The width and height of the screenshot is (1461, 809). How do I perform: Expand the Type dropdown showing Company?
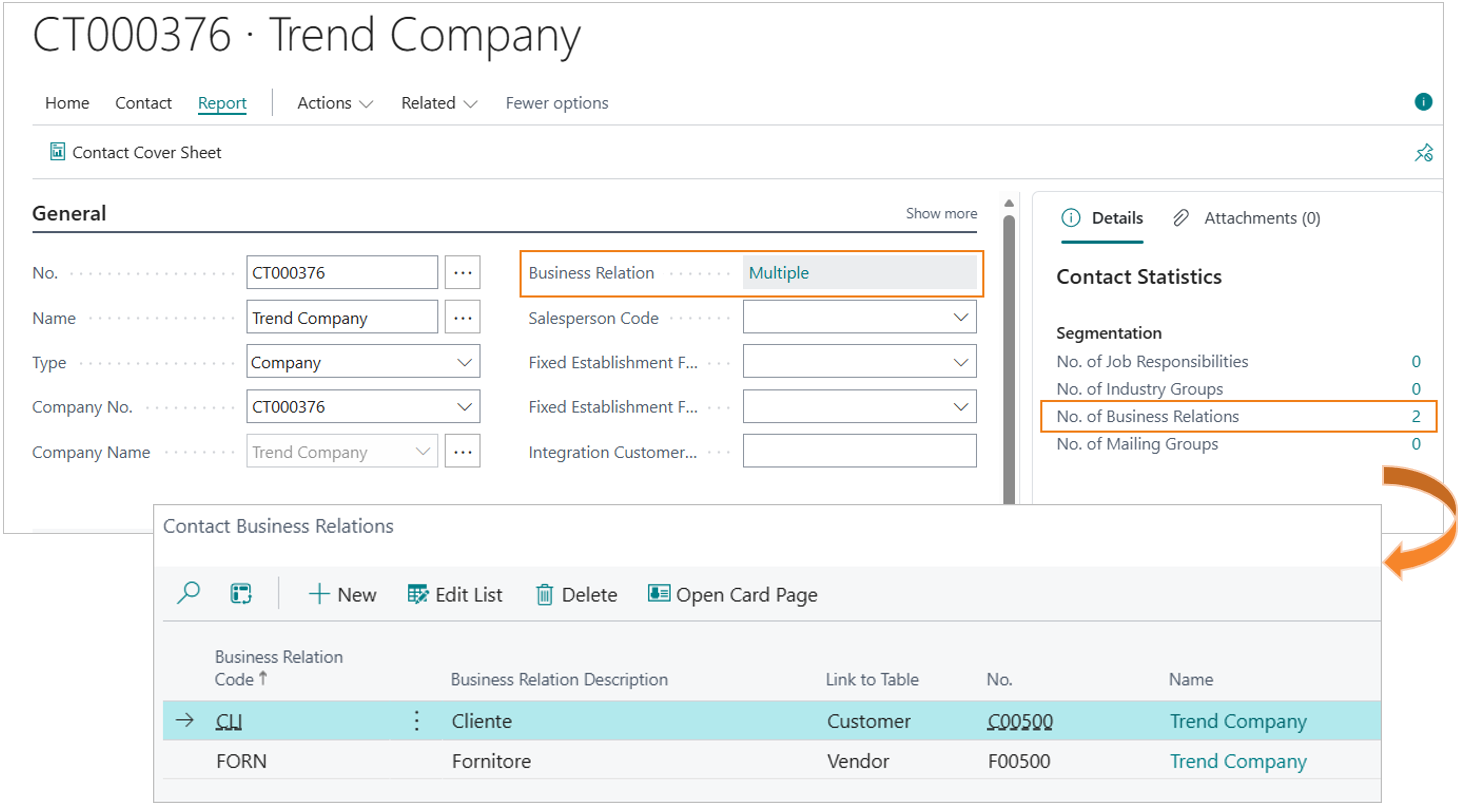pos(464,362)
